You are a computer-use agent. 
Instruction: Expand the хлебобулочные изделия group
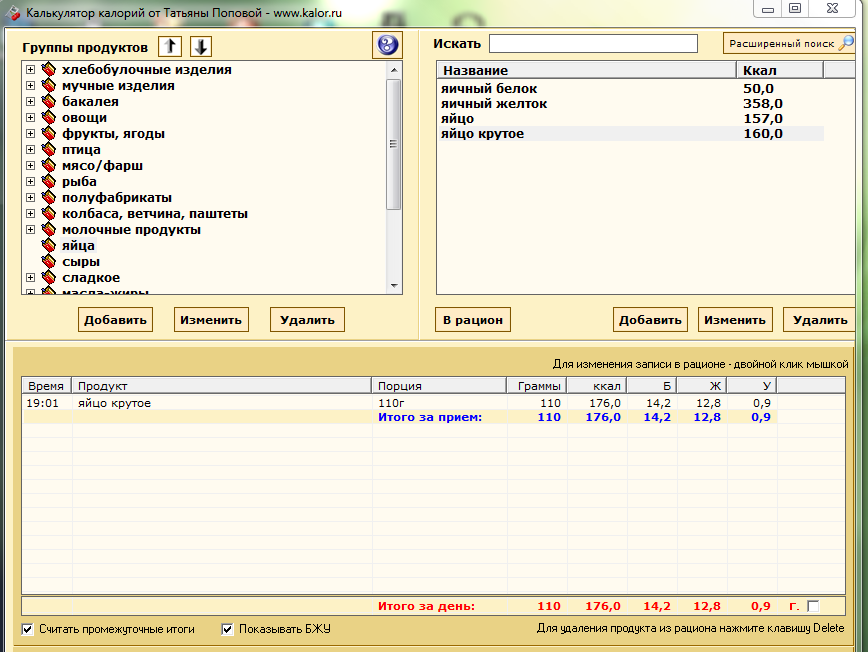(x=30, y=70)
